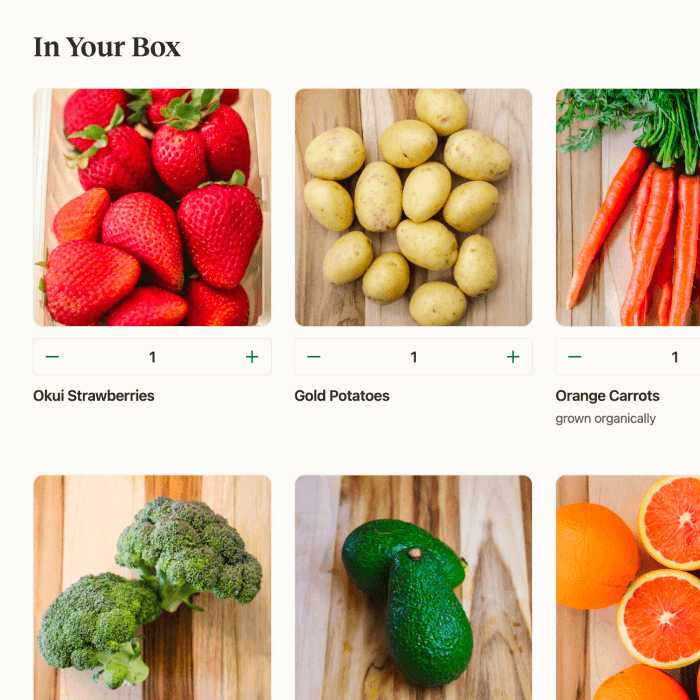This screenshot has width=700, height=700.
Task: Click the Okui Strawberries quantity stepper box
Action: [x=152, y=357]
